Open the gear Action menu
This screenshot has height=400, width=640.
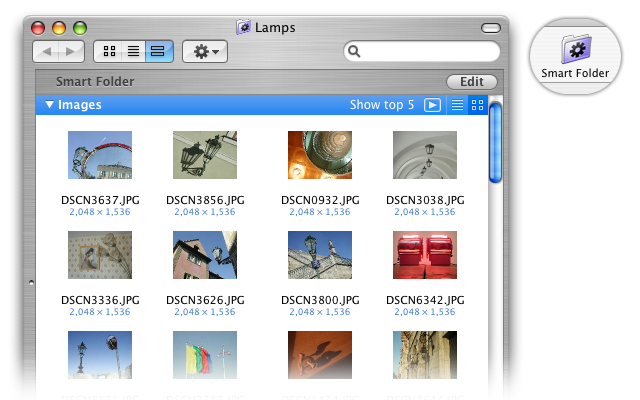pyautogui.click(x=205, y=51)
